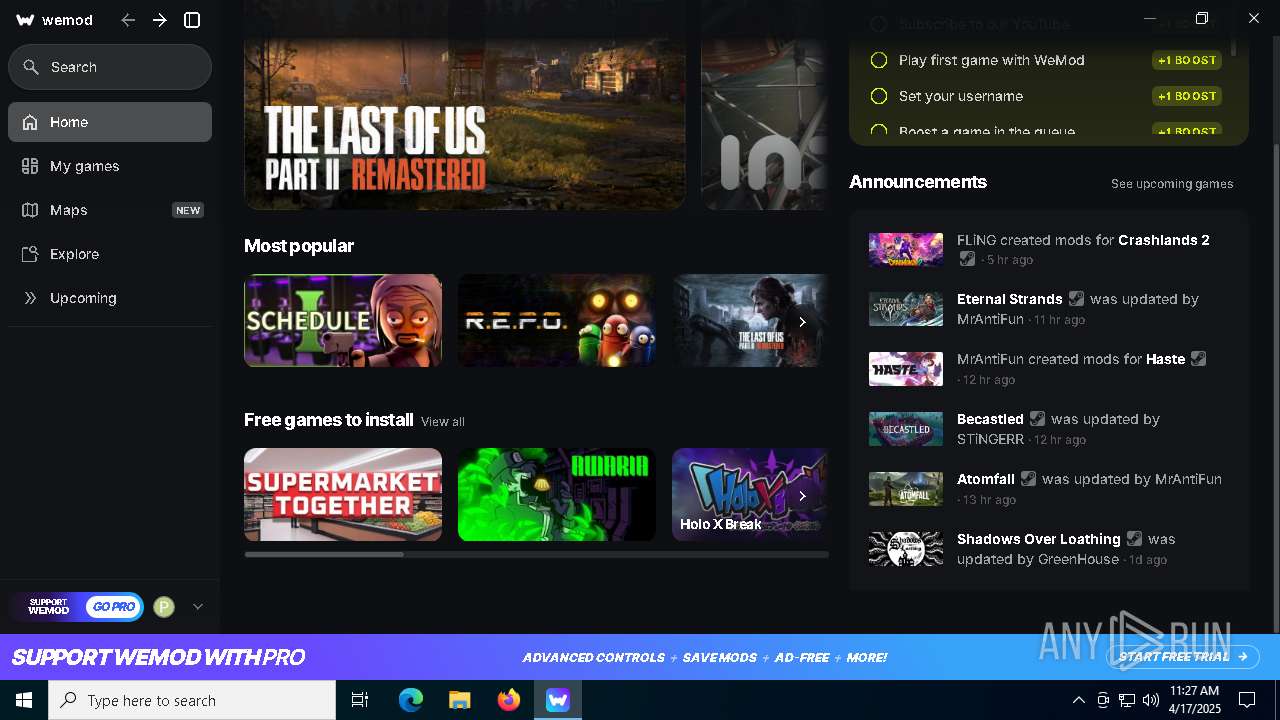Open Windows notification center
The height and width of the screenshot is (720, 1280).
click(1247, 700)
